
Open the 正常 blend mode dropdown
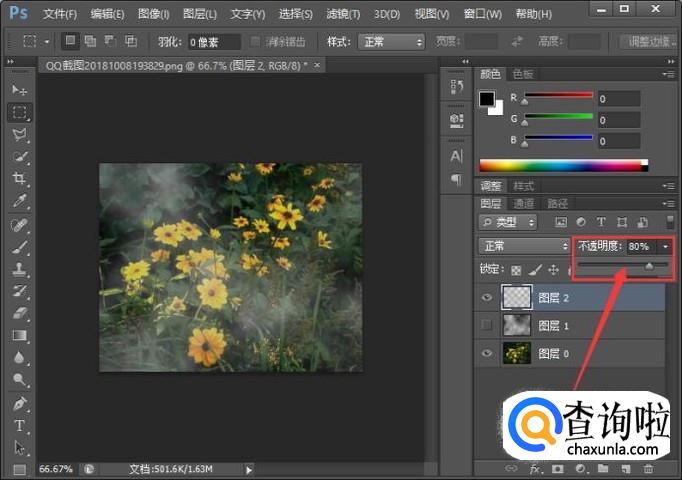tap(524, 246)
